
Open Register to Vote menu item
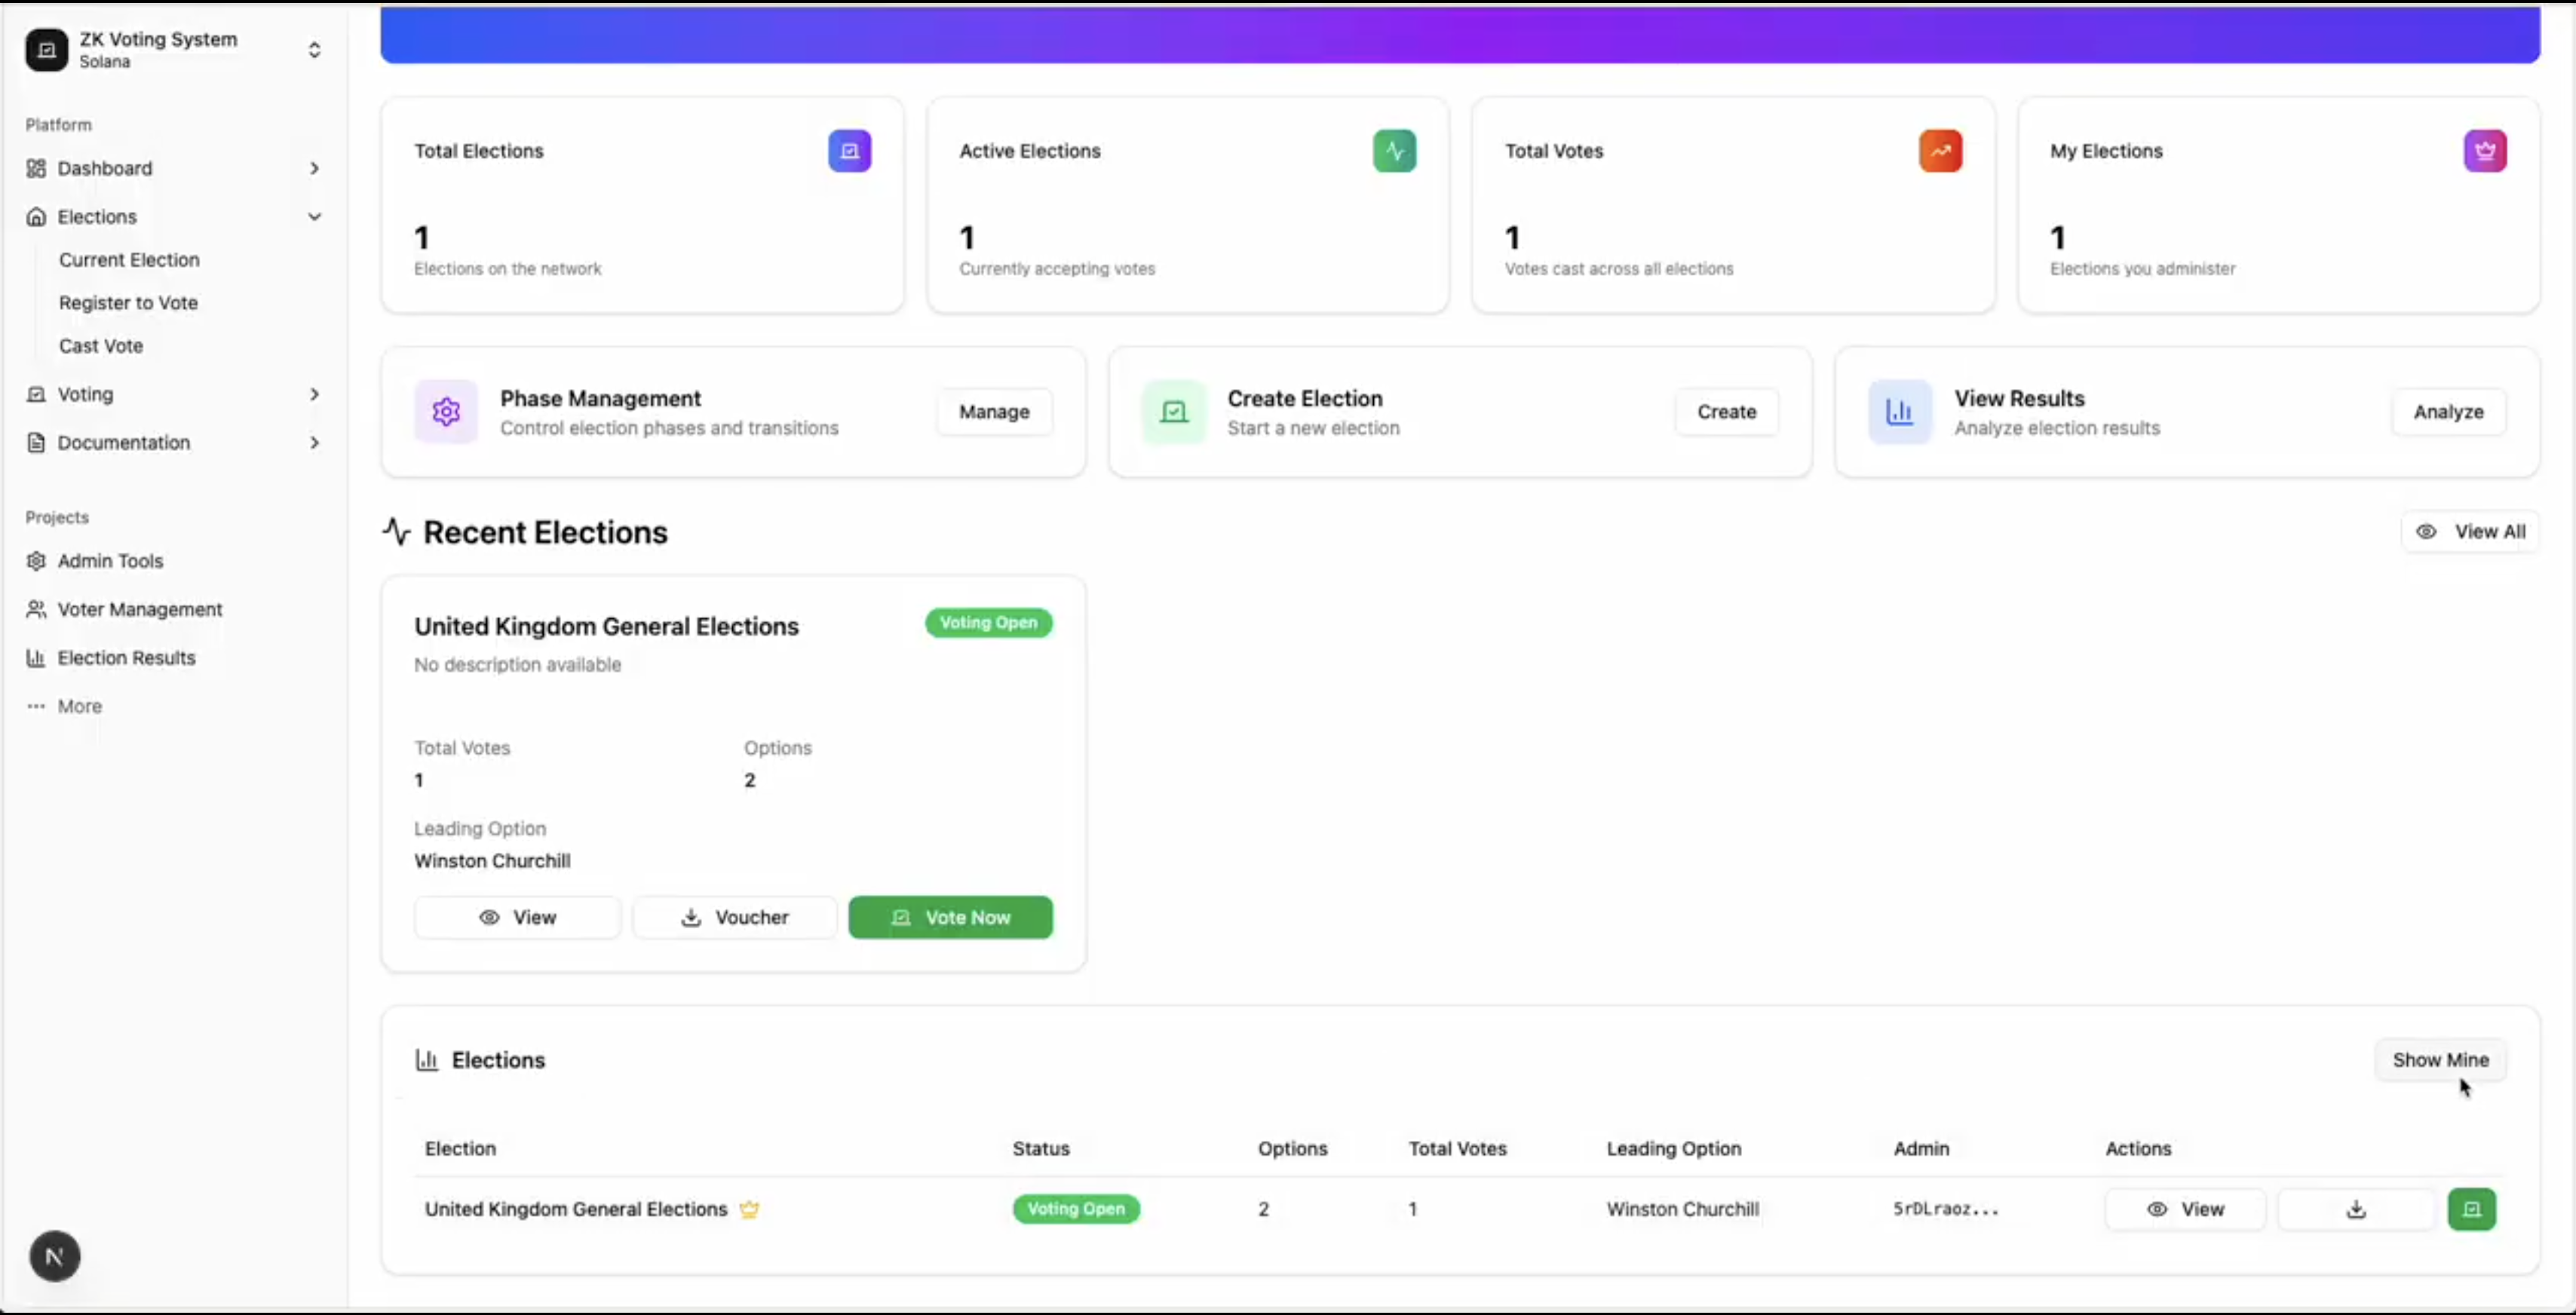[128, 303]
